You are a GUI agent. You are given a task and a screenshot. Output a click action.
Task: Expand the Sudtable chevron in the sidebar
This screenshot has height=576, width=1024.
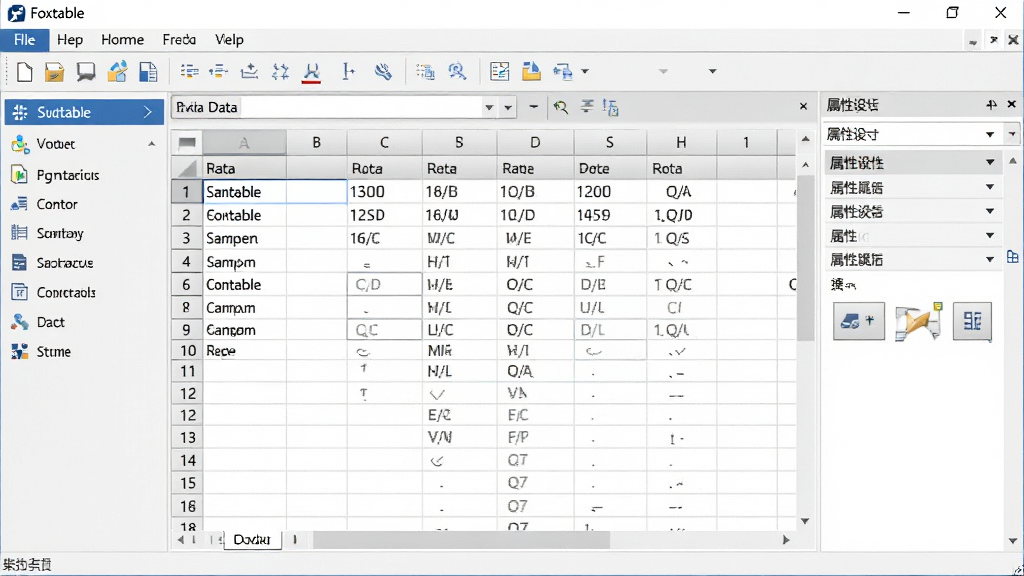pyautogui.click(x=148, y=112)
